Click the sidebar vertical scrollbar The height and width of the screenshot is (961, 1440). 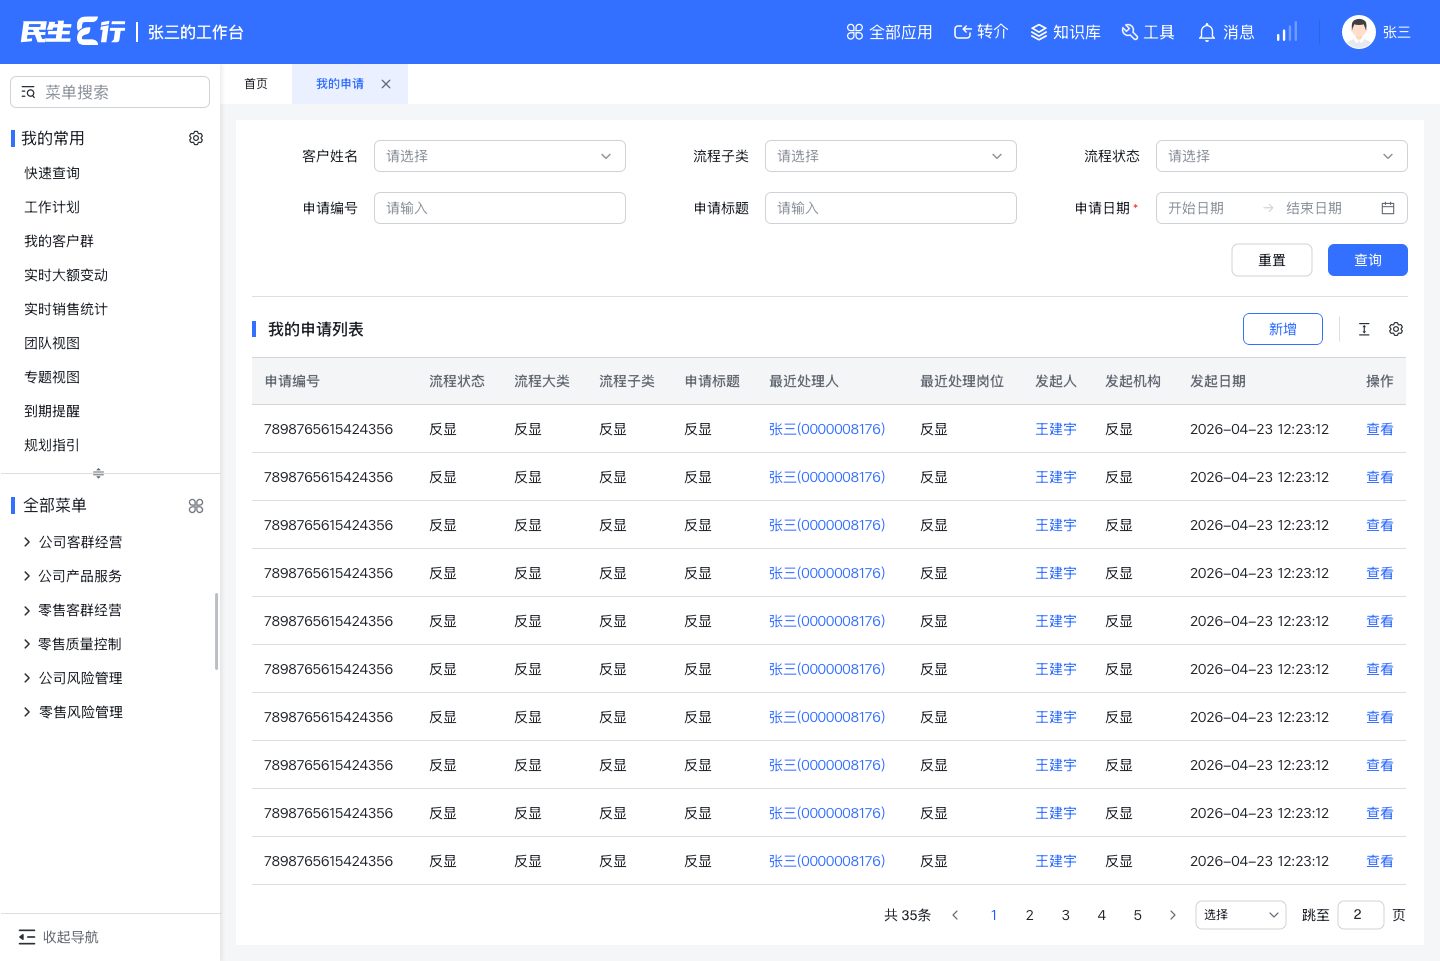coord(216,631)
